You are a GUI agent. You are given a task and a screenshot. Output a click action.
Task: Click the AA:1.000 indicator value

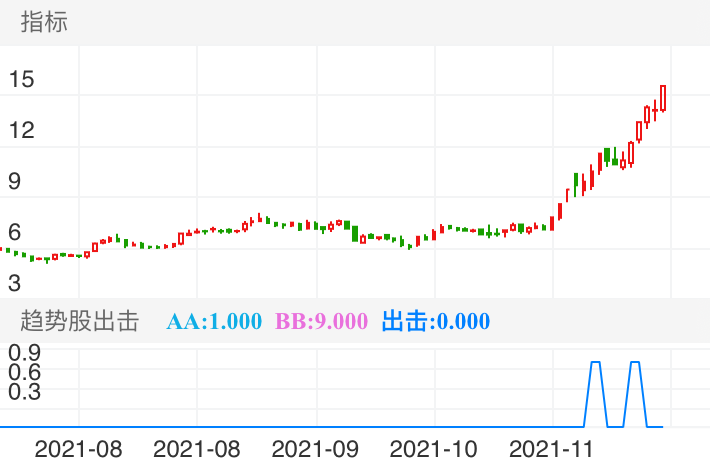click(x=213, y=321)
